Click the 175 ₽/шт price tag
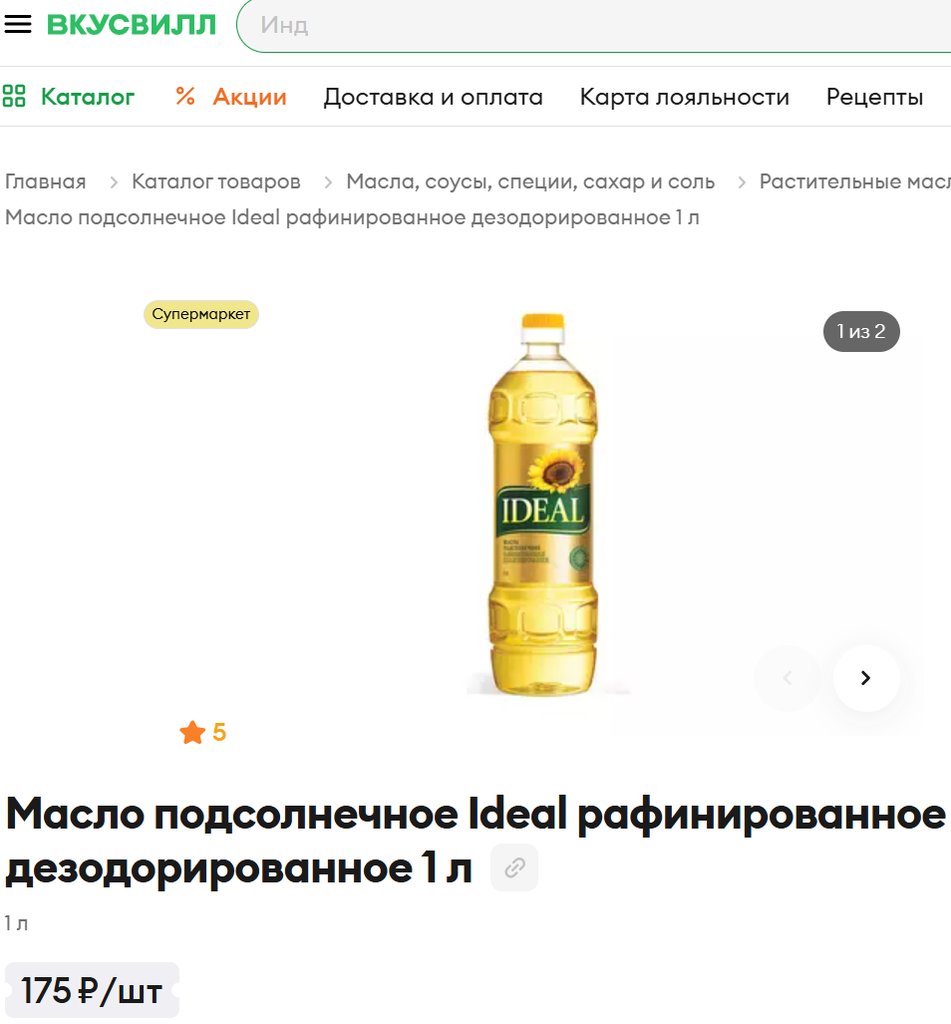The height and width of the screenshot is (1024, 951). (92, 991)
